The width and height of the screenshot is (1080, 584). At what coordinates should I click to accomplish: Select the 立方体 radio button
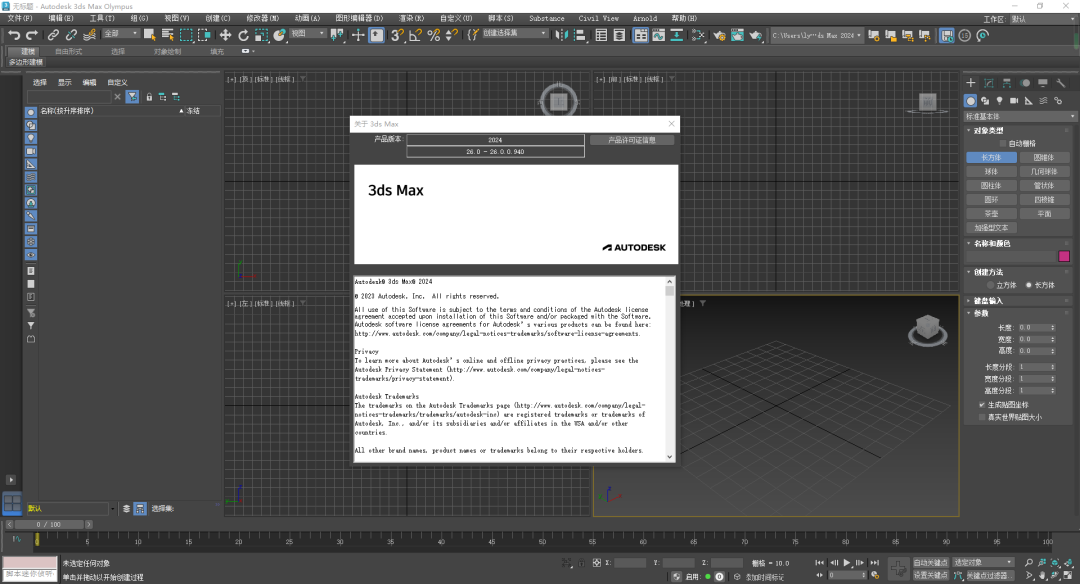point(990,285)
